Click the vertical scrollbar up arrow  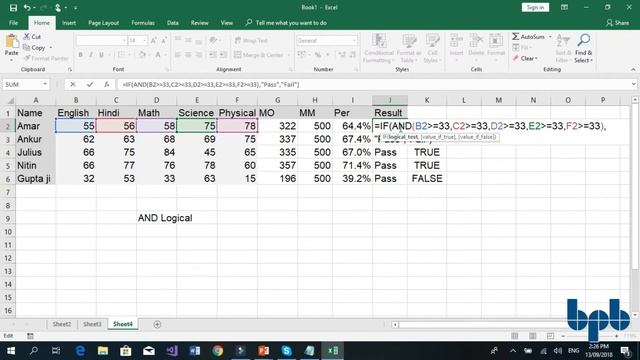[635, 100]
